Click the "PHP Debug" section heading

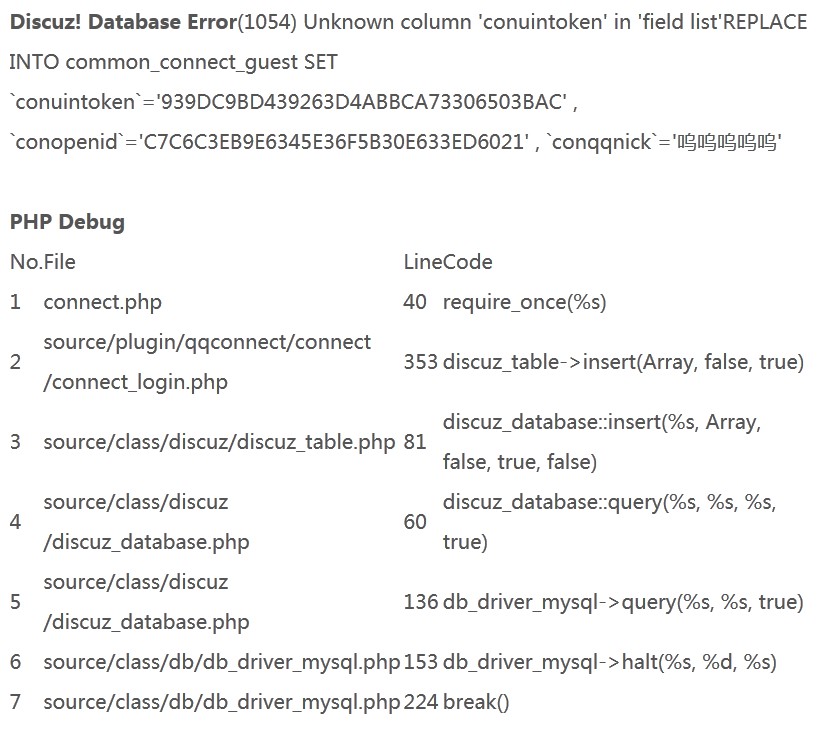[x=67, y=222]
